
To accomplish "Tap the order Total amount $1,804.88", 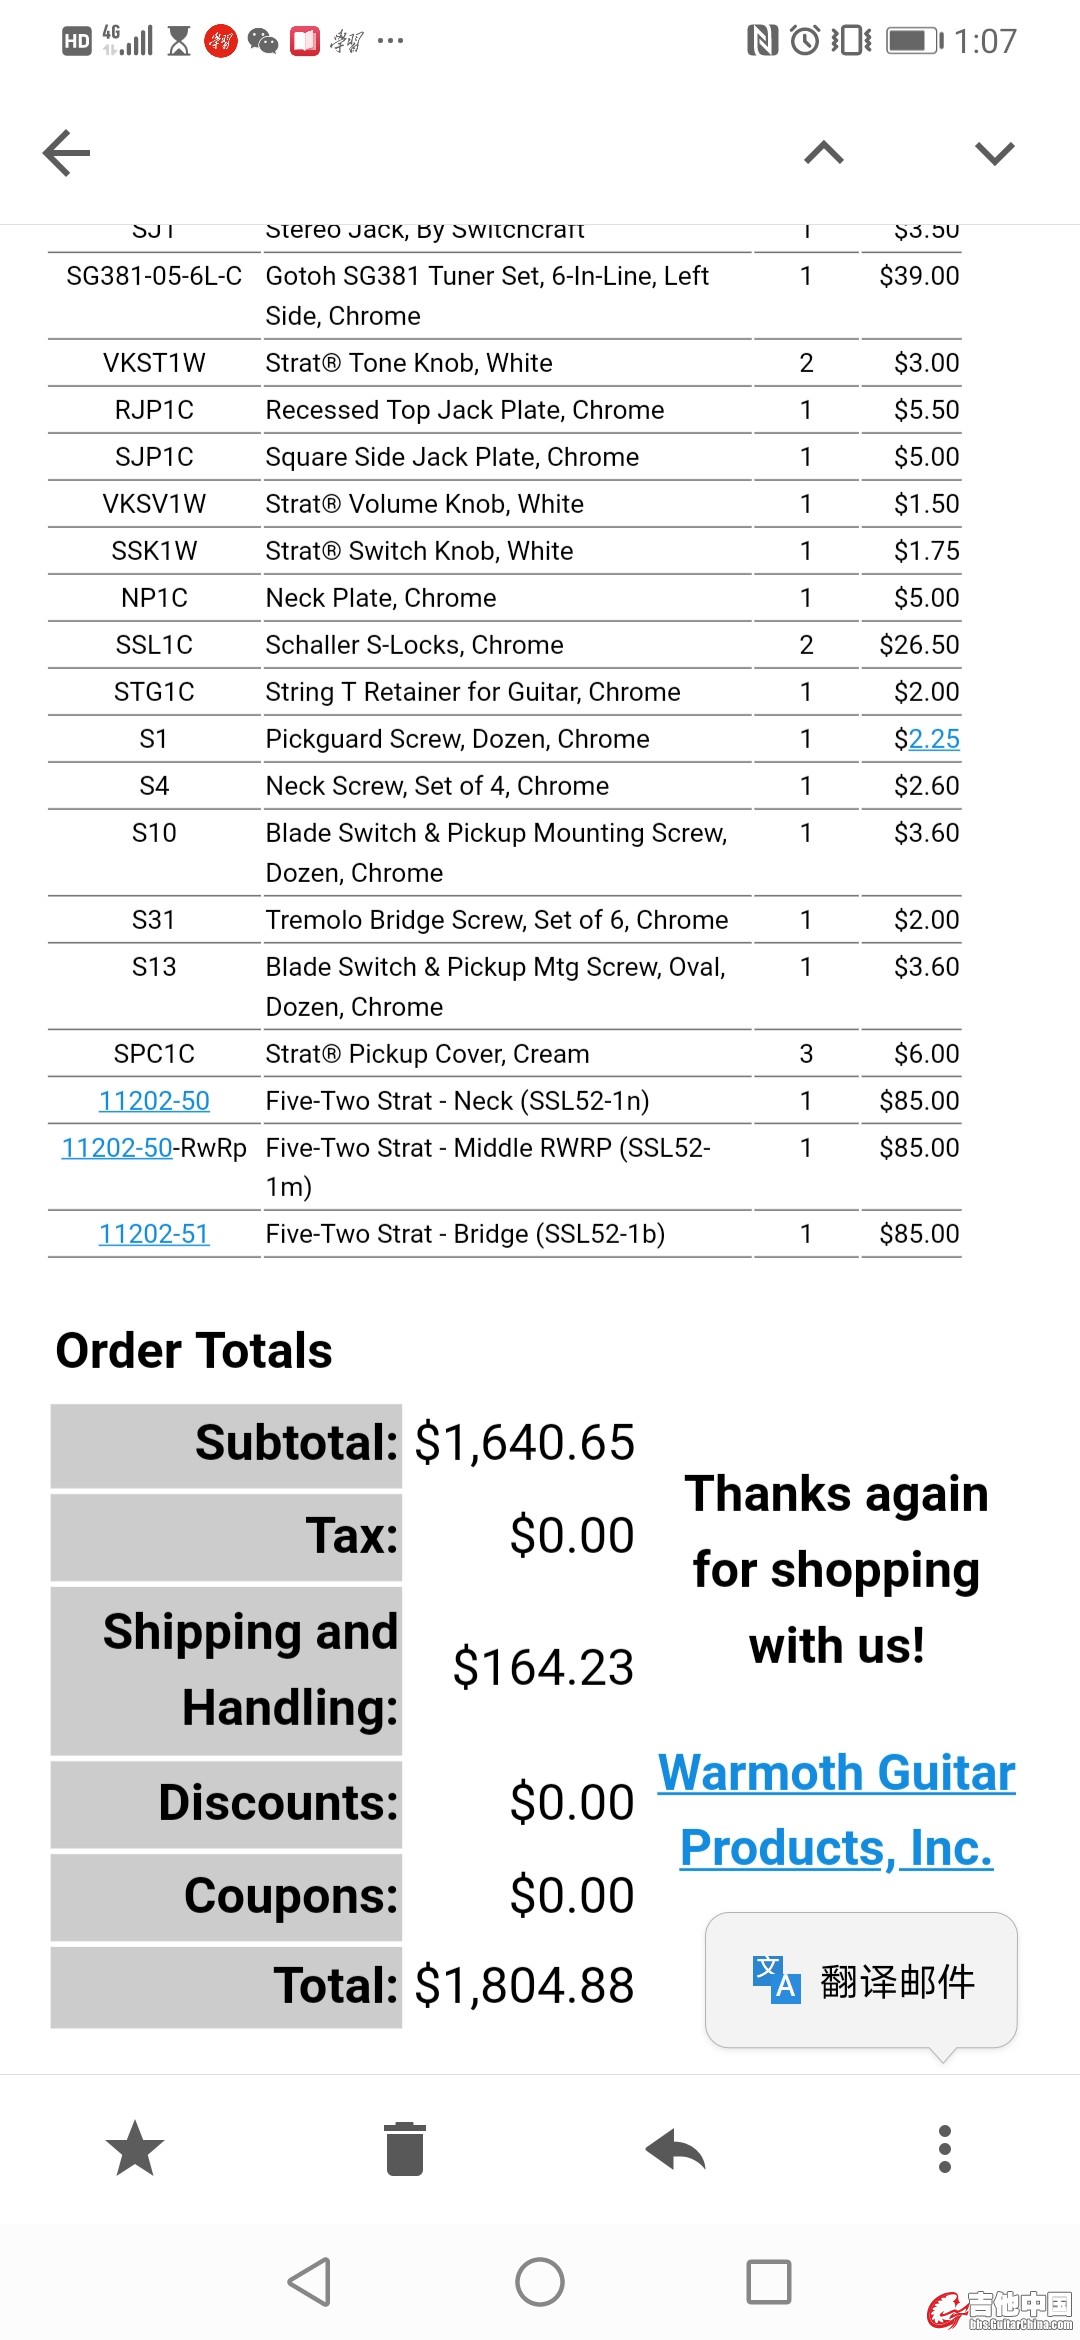I will [524, 1985].
